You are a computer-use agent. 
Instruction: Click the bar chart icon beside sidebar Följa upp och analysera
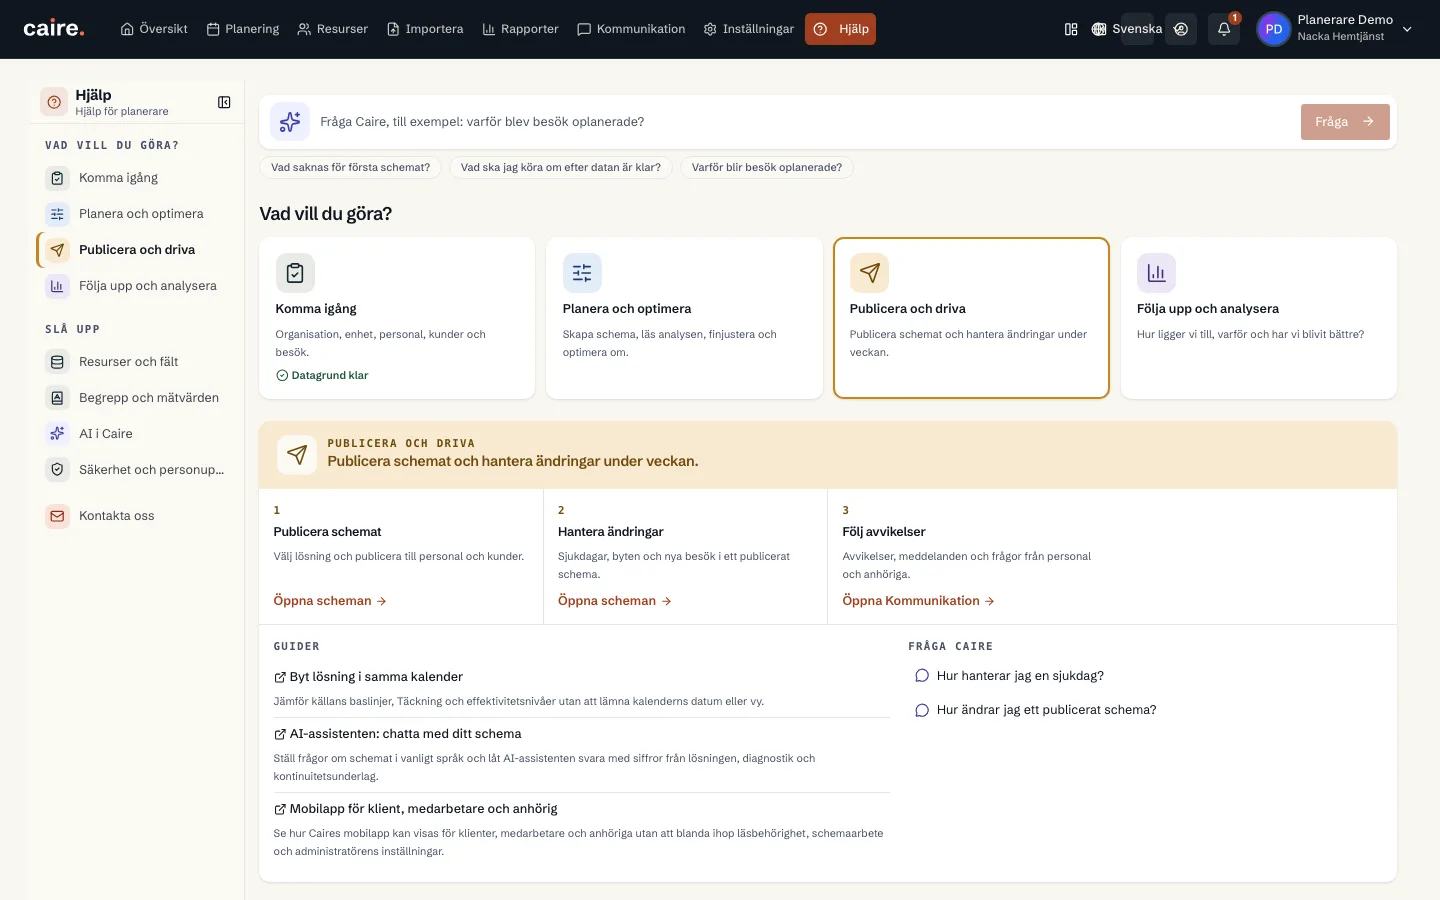[57, 286]
